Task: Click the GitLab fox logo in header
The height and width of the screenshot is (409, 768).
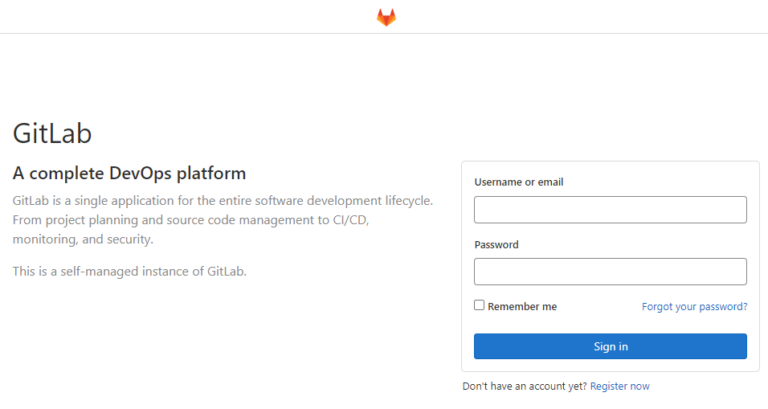Action: [x=386, y=17]
